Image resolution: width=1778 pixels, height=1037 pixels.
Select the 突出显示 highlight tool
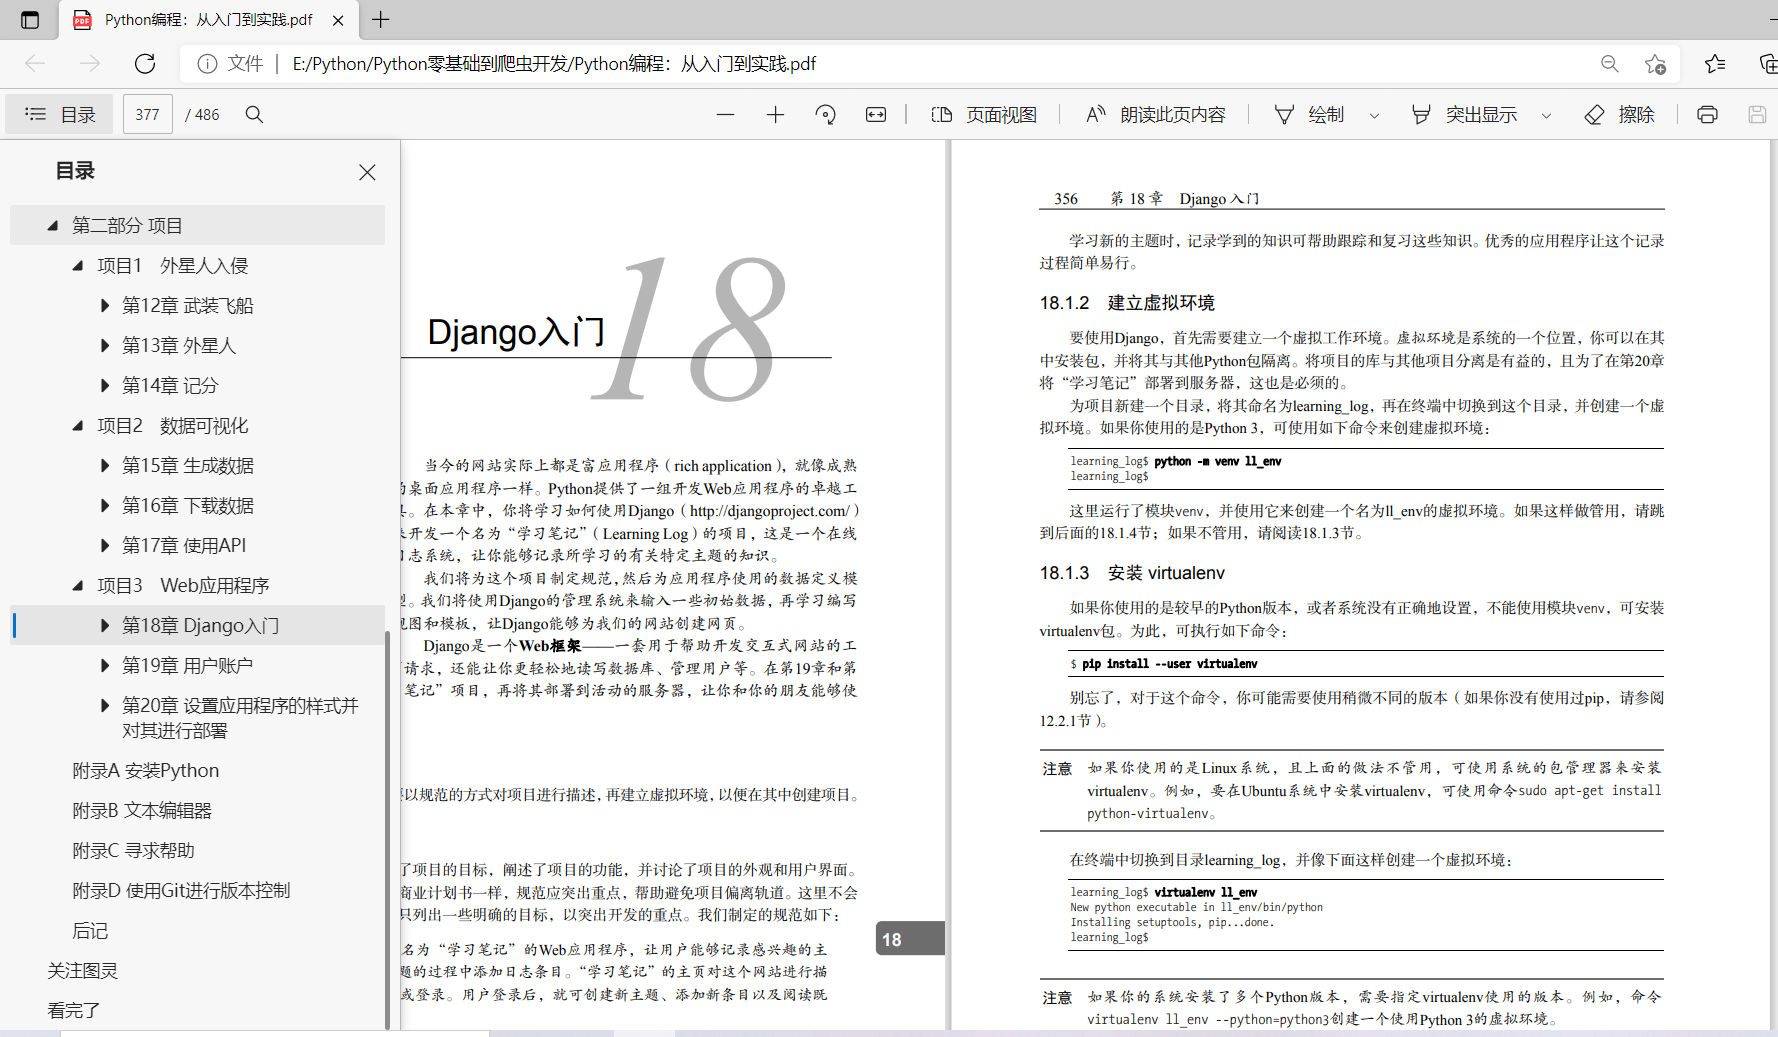point(1465,115)
